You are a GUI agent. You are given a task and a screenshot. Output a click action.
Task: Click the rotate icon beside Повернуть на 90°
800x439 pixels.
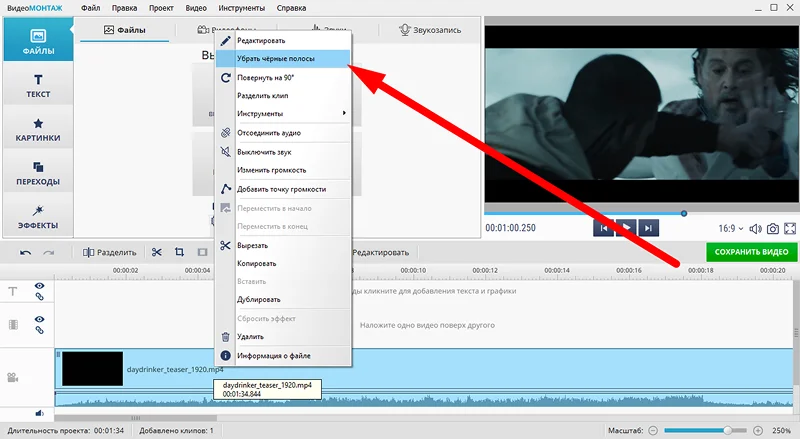click(x=226, y=78)
